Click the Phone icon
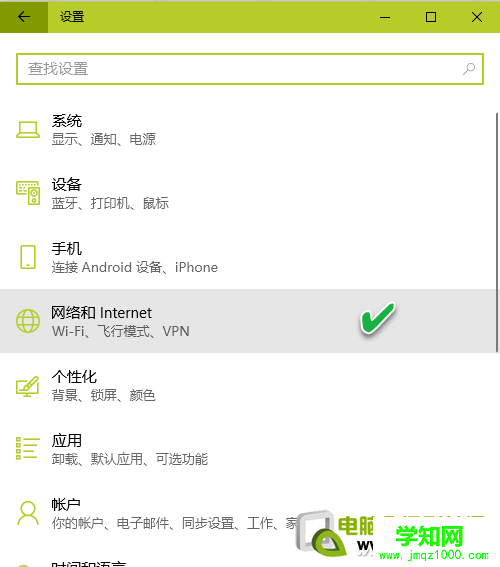The height and width of the screenshot is (567, 500). click(x=28, y=257)
